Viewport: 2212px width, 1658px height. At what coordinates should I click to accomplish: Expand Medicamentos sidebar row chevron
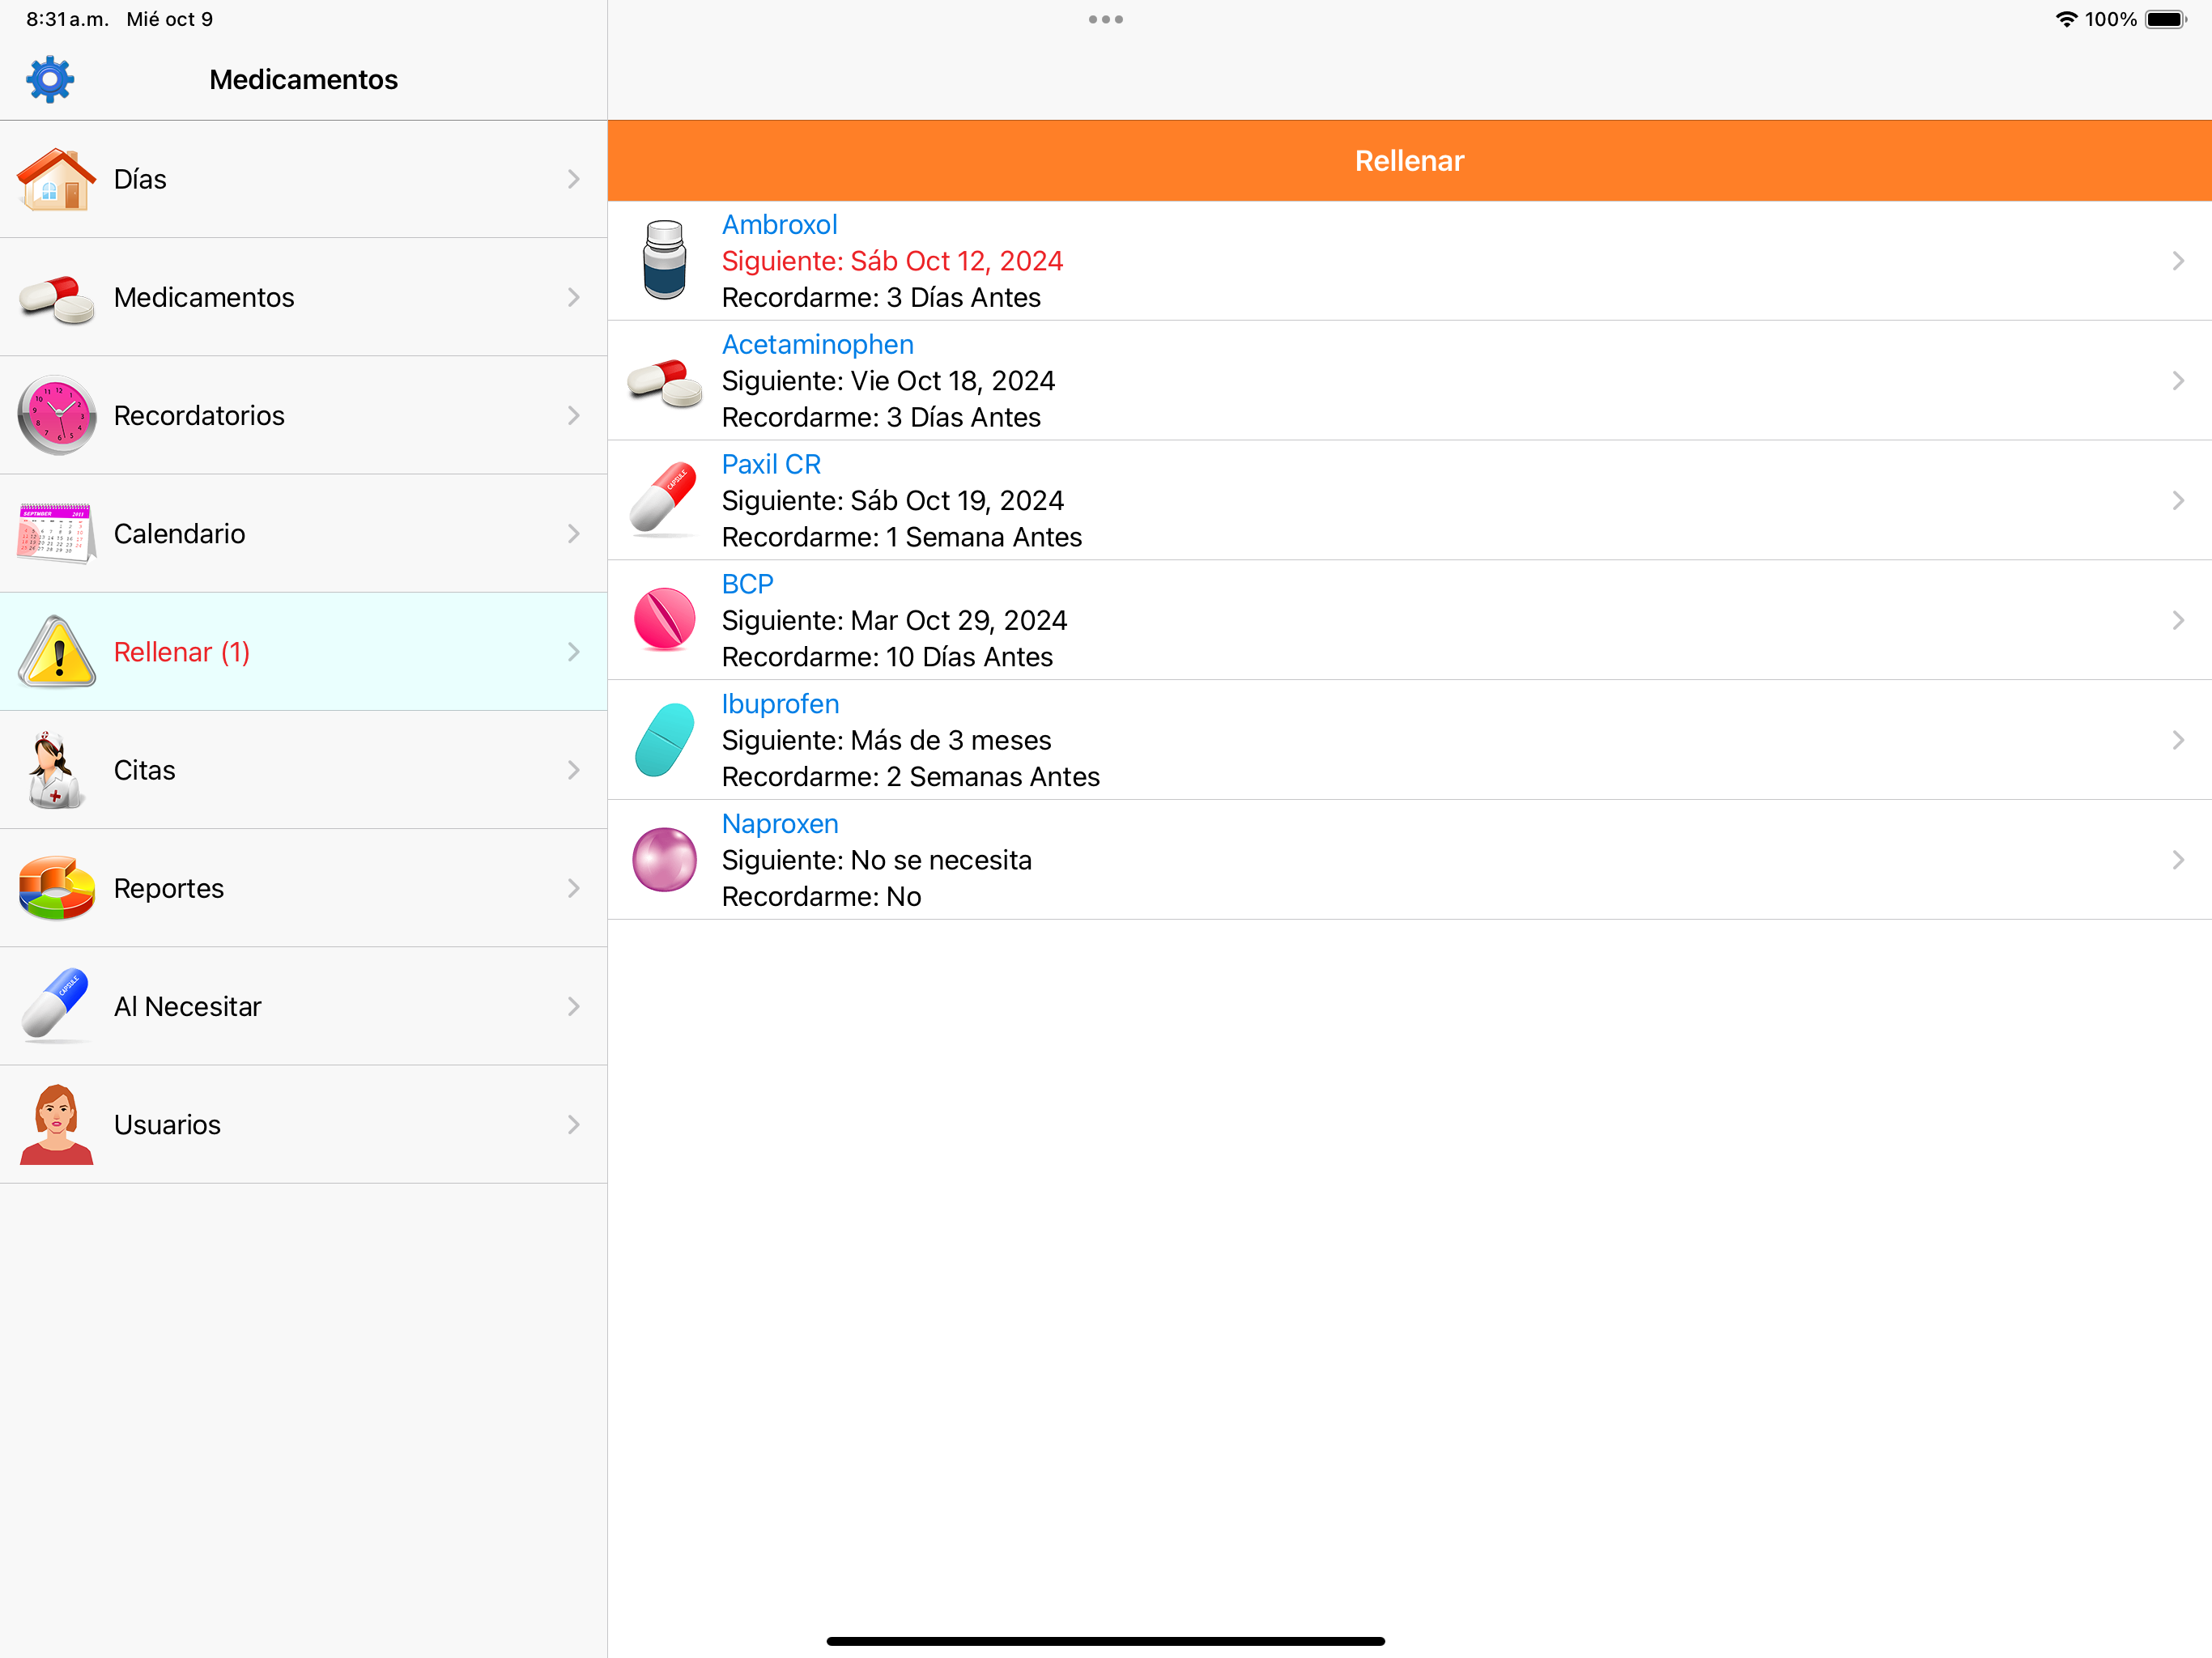[574, 297]
